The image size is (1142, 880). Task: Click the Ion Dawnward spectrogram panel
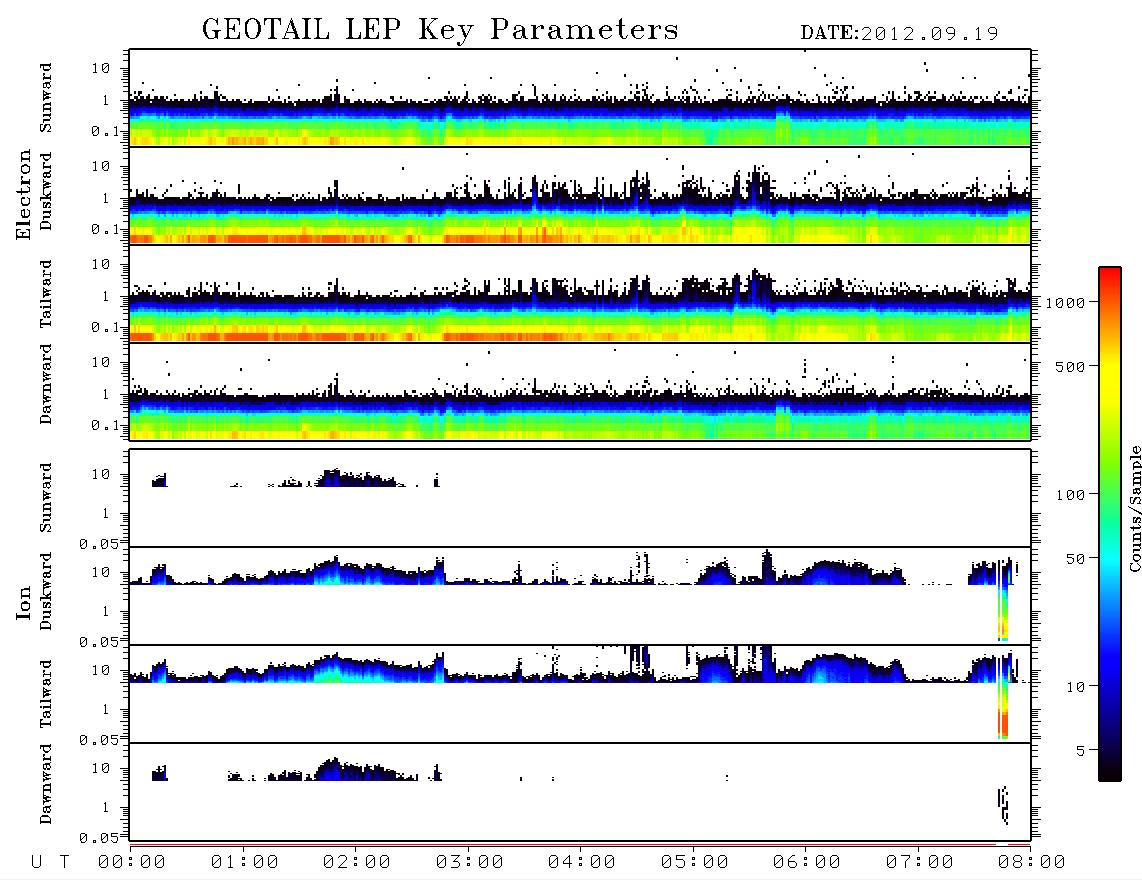(580, 792)
